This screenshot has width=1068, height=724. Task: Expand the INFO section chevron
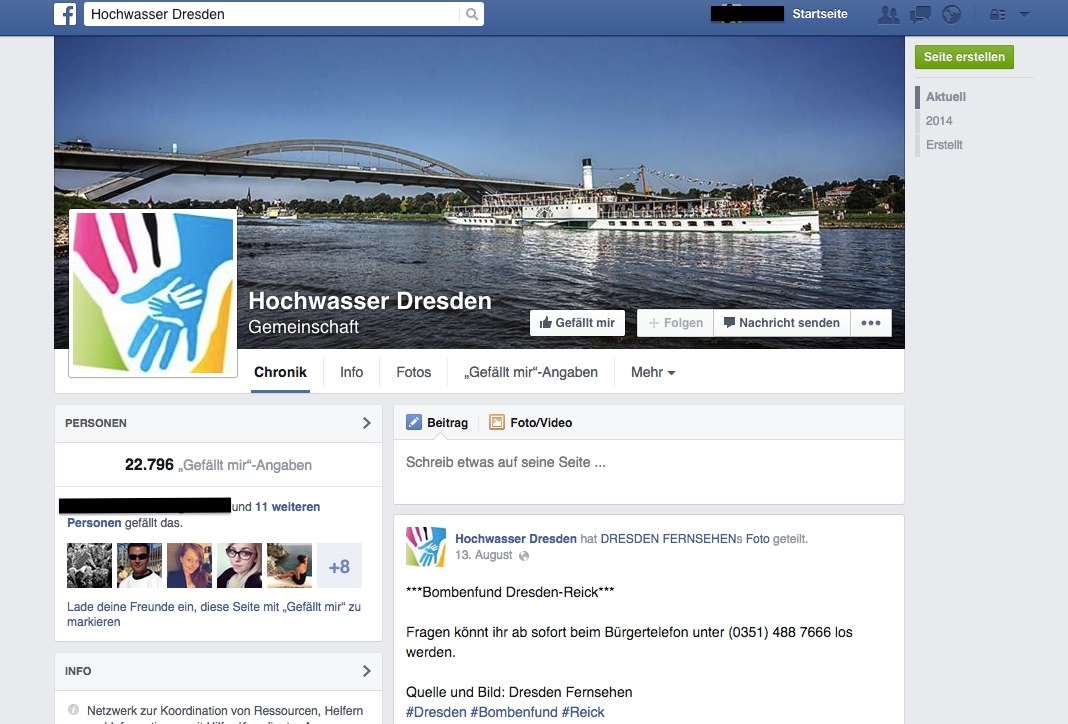pyautogui.click(x=366, y=671)
